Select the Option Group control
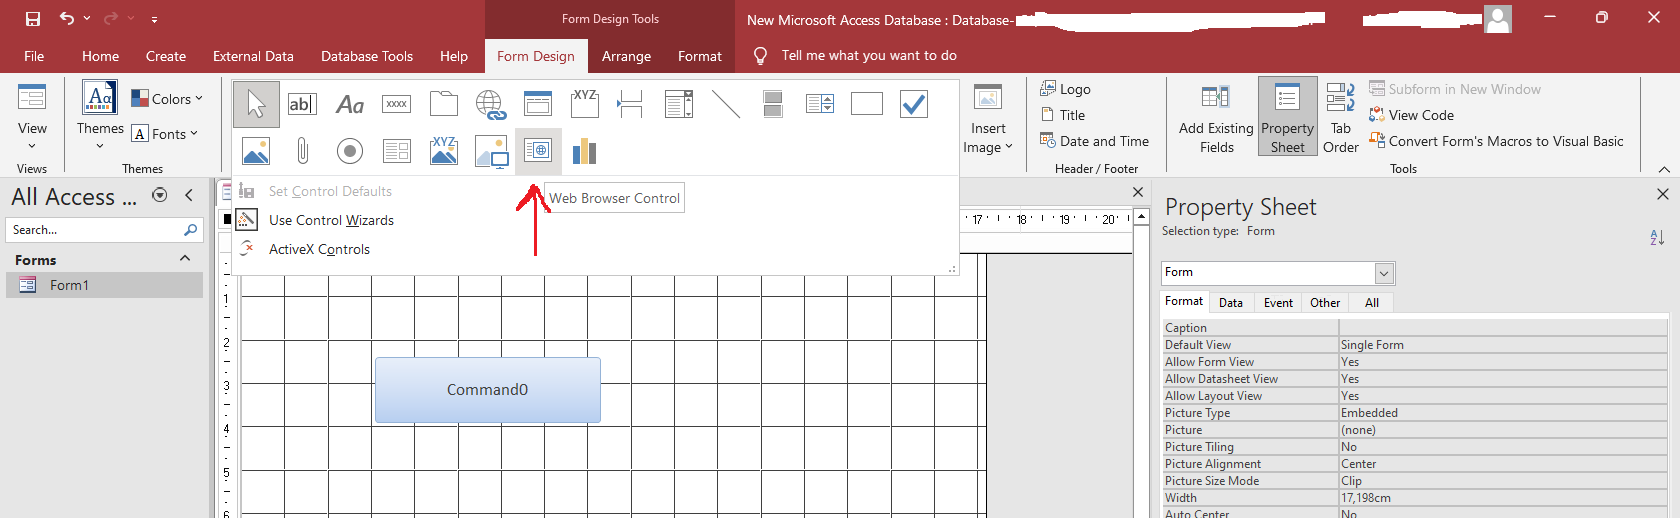Viewport: 1680px width, 518px height. [585, 104]
